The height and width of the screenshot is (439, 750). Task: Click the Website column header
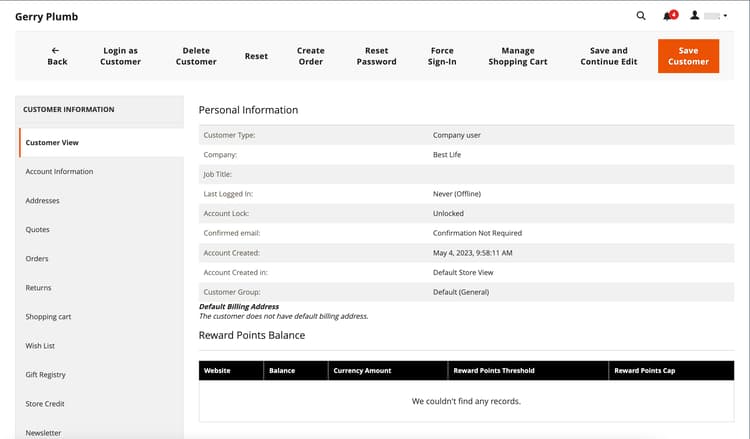pos(231,371)
